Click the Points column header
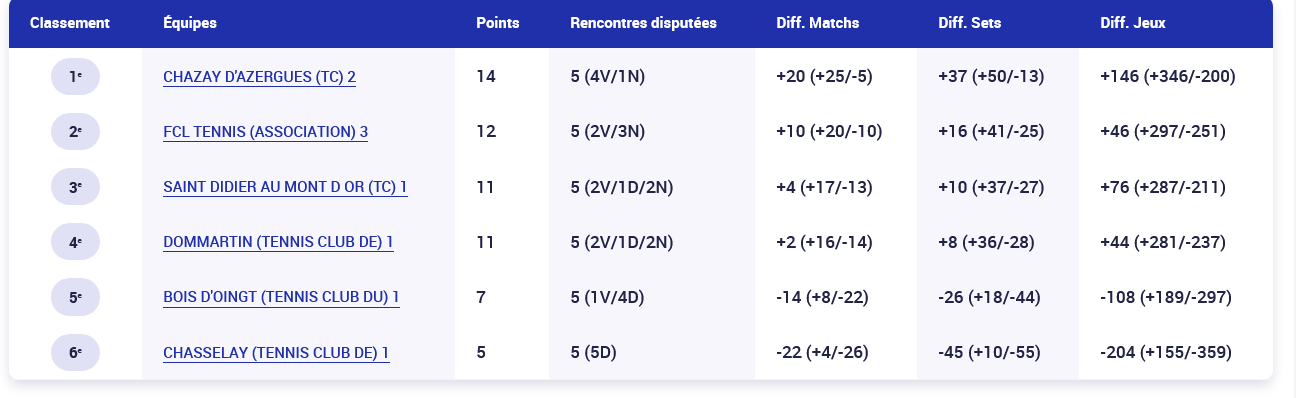The height and width of the screenshot is (398, 1296). tap(497, 22)
